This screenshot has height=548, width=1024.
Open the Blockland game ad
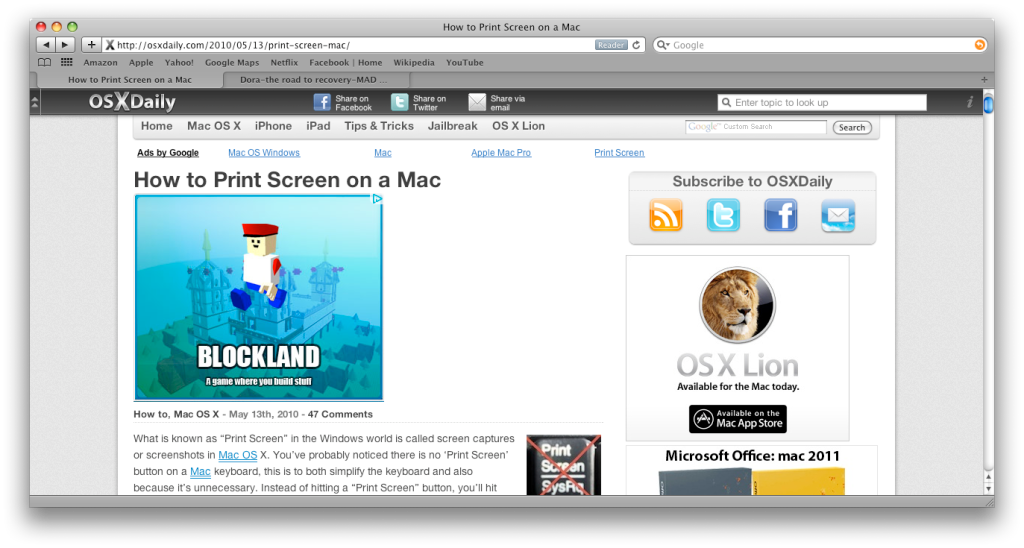tap(259, 297)
